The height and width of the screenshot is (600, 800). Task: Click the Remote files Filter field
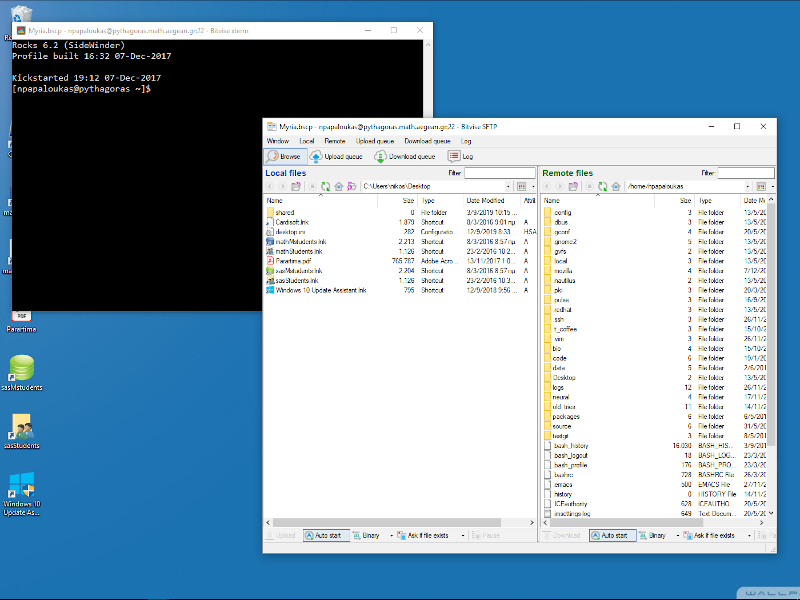(x=746, y=173)
